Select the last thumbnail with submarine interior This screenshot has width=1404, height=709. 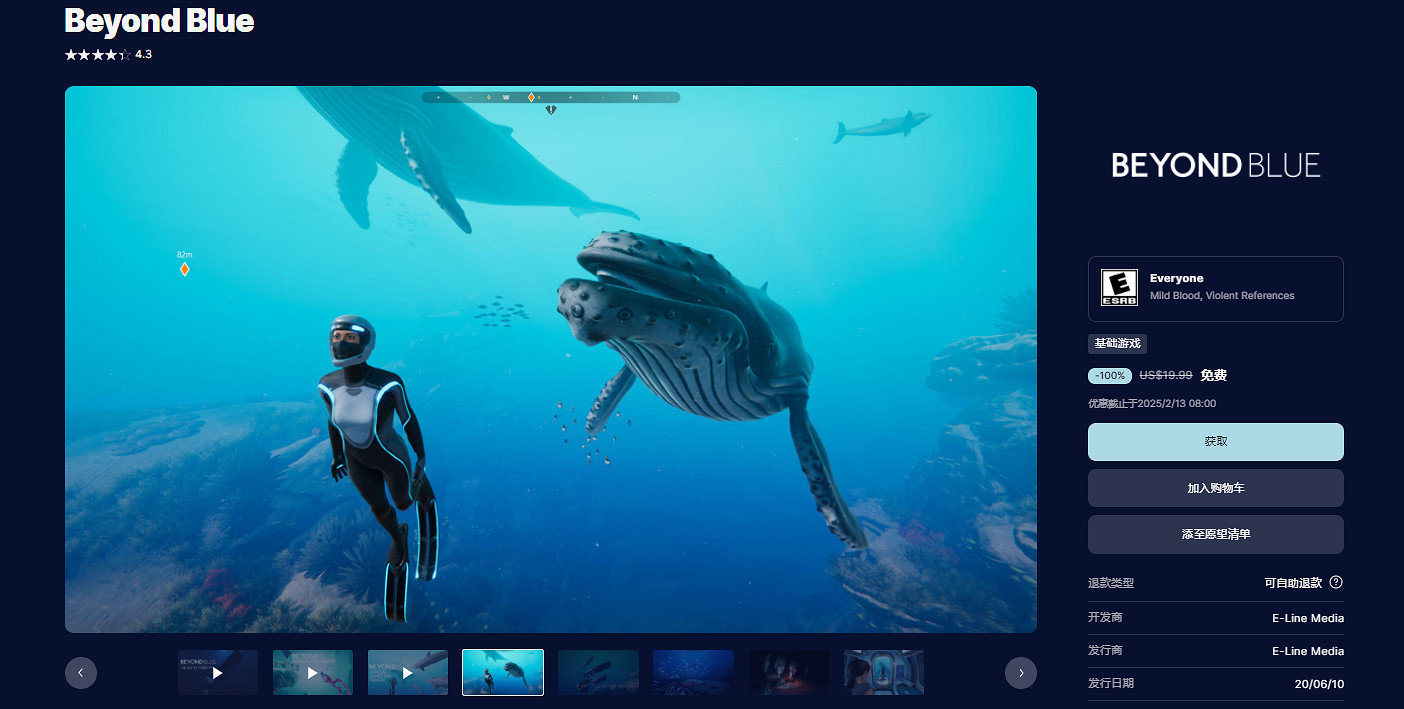coord(884,673)
